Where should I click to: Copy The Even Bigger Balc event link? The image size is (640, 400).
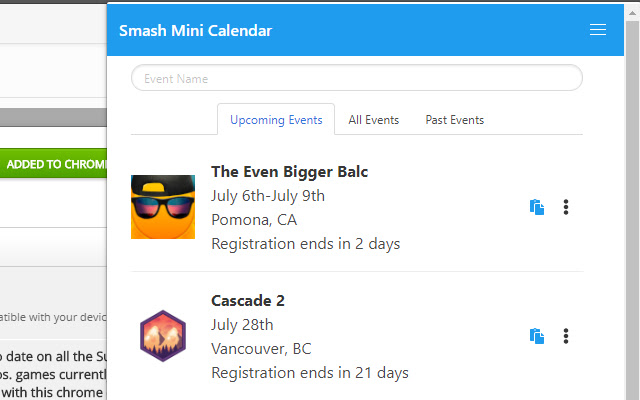point(537,207)
